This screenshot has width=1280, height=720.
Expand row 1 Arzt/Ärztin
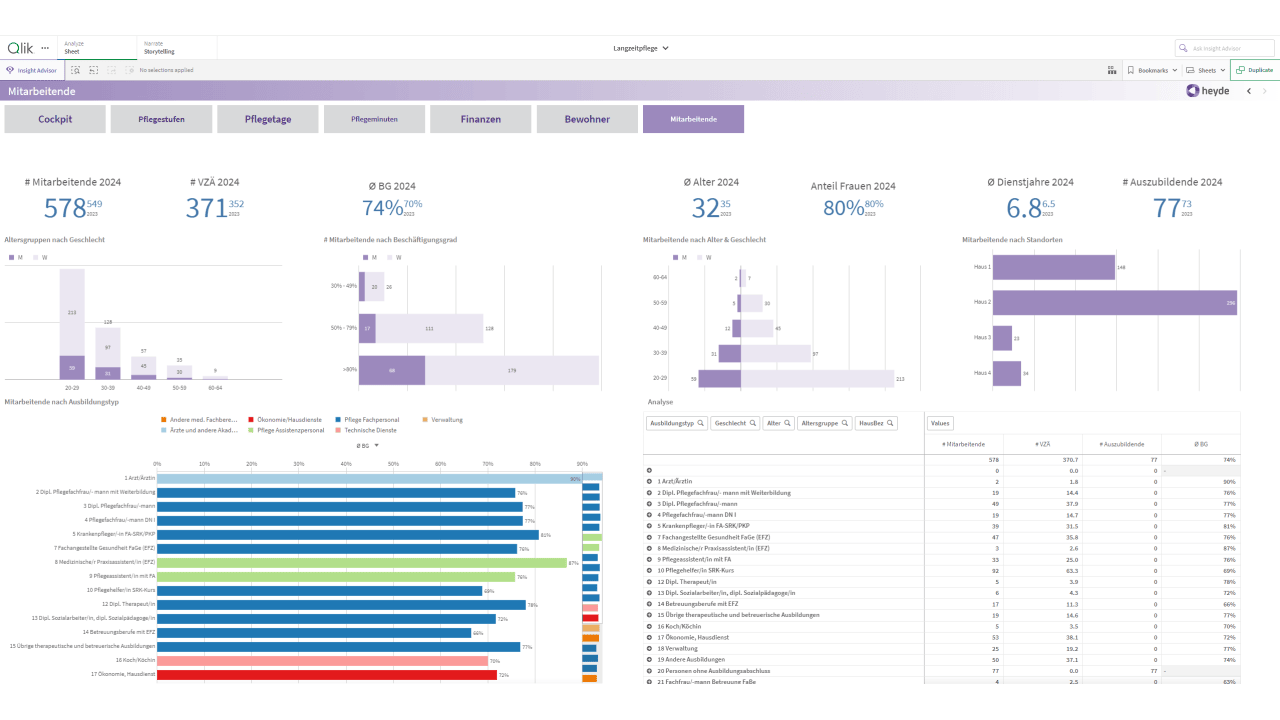pos(650,481)
